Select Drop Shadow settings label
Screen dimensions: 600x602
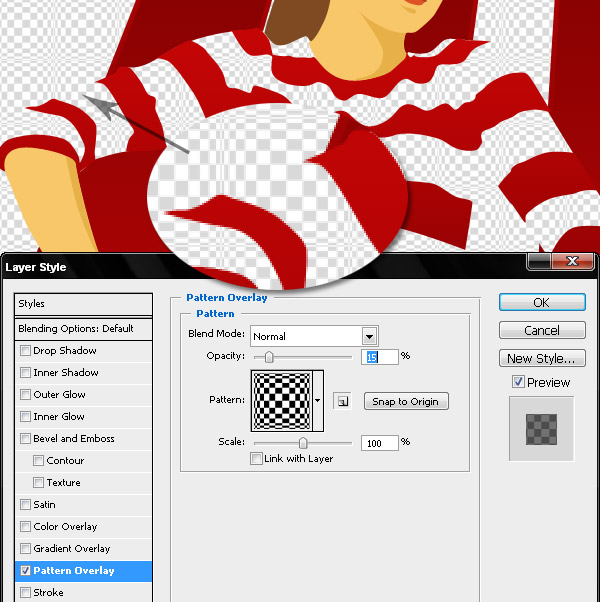pos(65,351)
